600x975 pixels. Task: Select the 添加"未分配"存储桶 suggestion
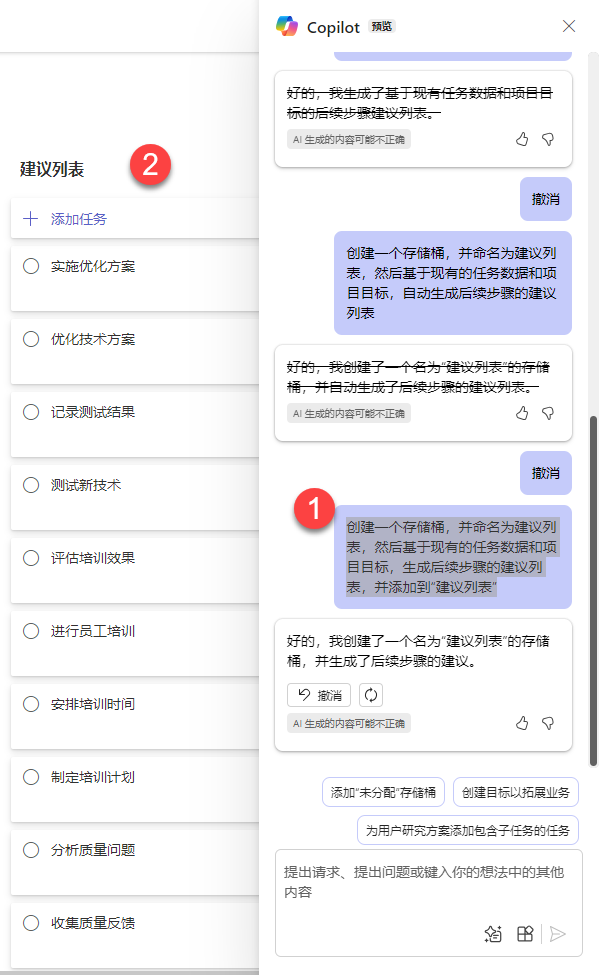pyautogui.click(x=383, y=792)
